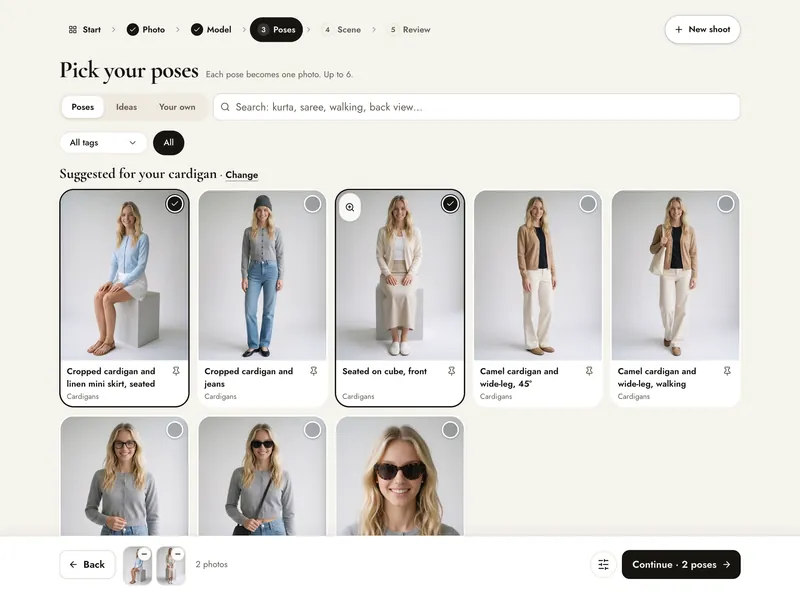Image resolution: width=800 pixels, height=593 pixels.
Task: Click the '2 photos' count label
Action: click(x=212, y=564)
